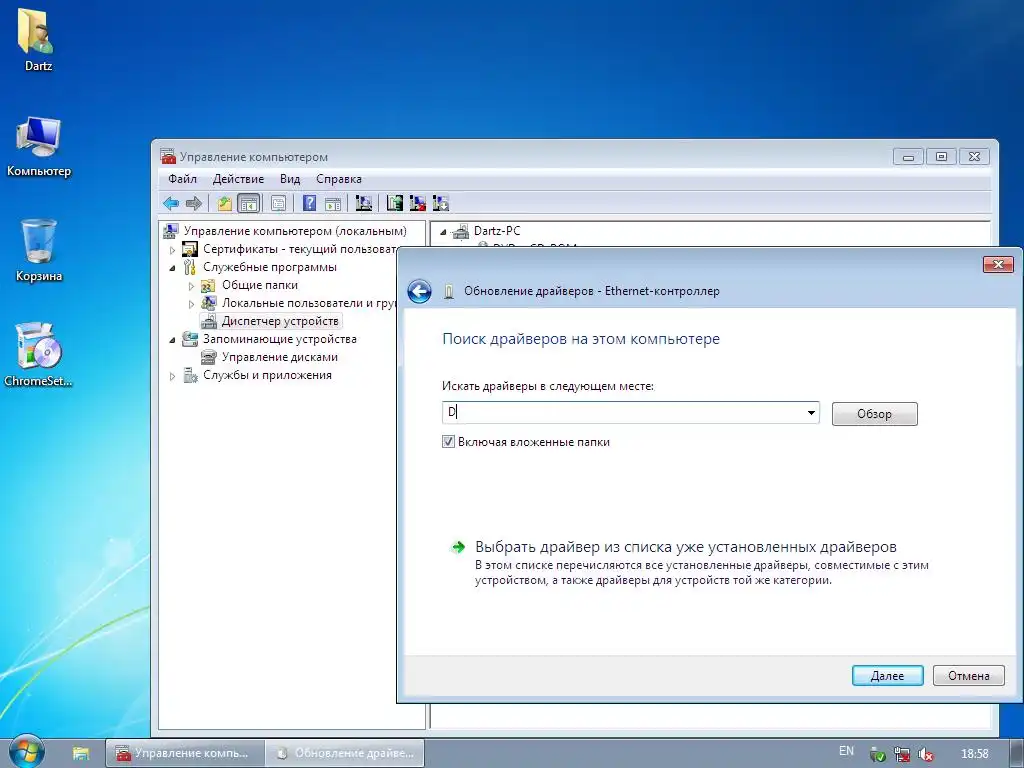Open the driver location dropdown arrow
The height and width of the screenshot is (768, 1024).
810,413
